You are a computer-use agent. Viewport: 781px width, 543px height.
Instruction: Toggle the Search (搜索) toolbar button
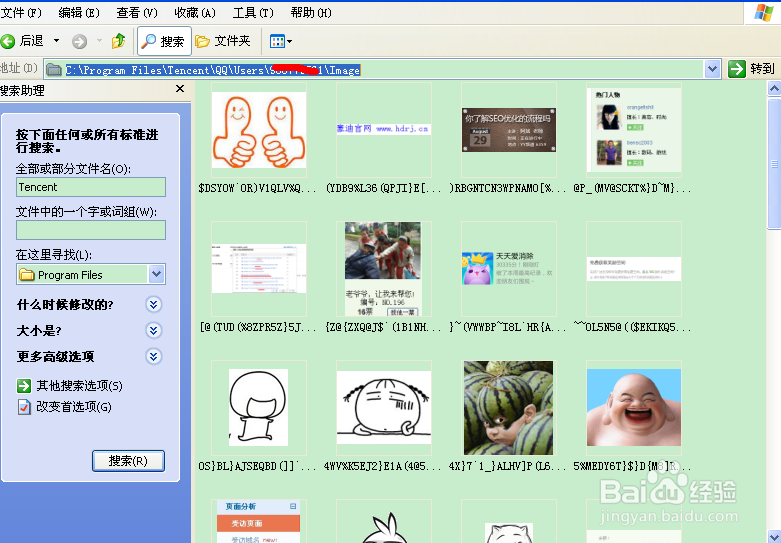point(164,41)
